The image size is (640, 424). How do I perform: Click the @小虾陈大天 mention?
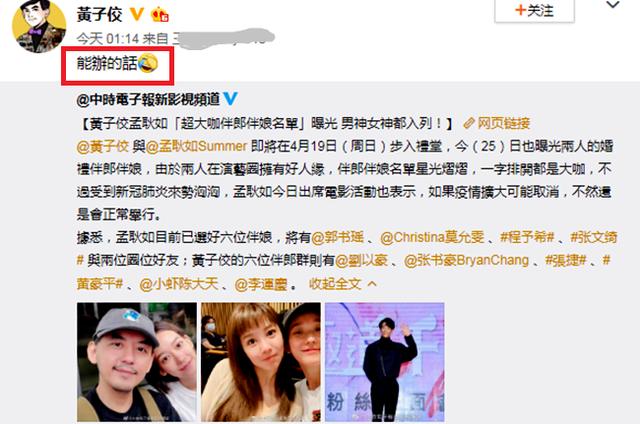pyautogui.click(x=179, y=284)
